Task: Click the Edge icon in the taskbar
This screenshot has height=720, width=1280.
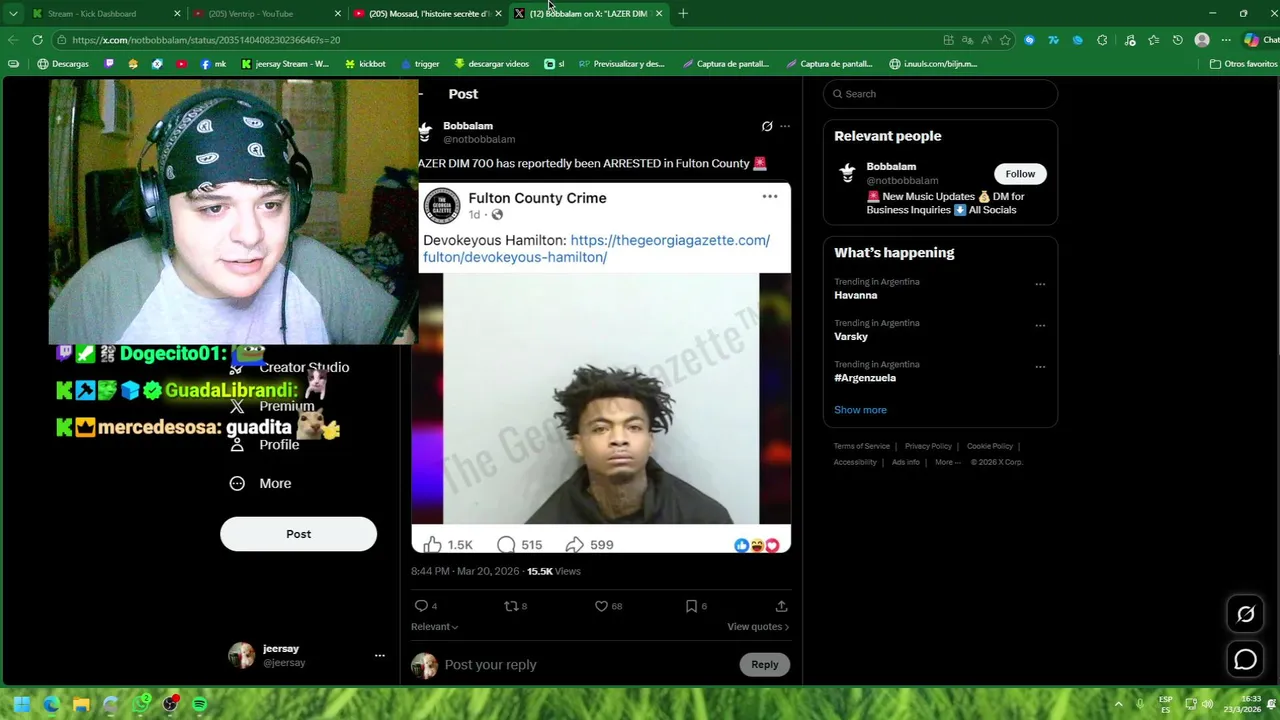Action: (x=51, y=704)
